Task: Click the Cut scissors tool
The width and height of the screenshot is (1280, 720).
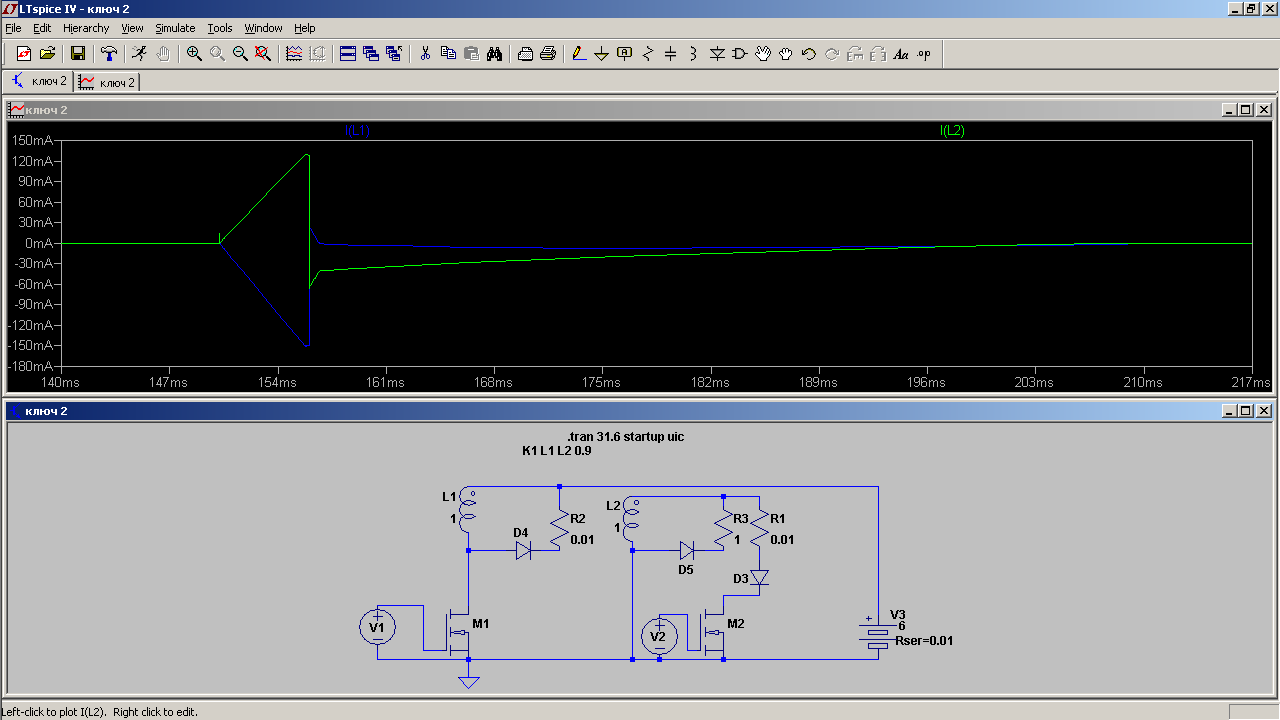Action: [425, 54]
